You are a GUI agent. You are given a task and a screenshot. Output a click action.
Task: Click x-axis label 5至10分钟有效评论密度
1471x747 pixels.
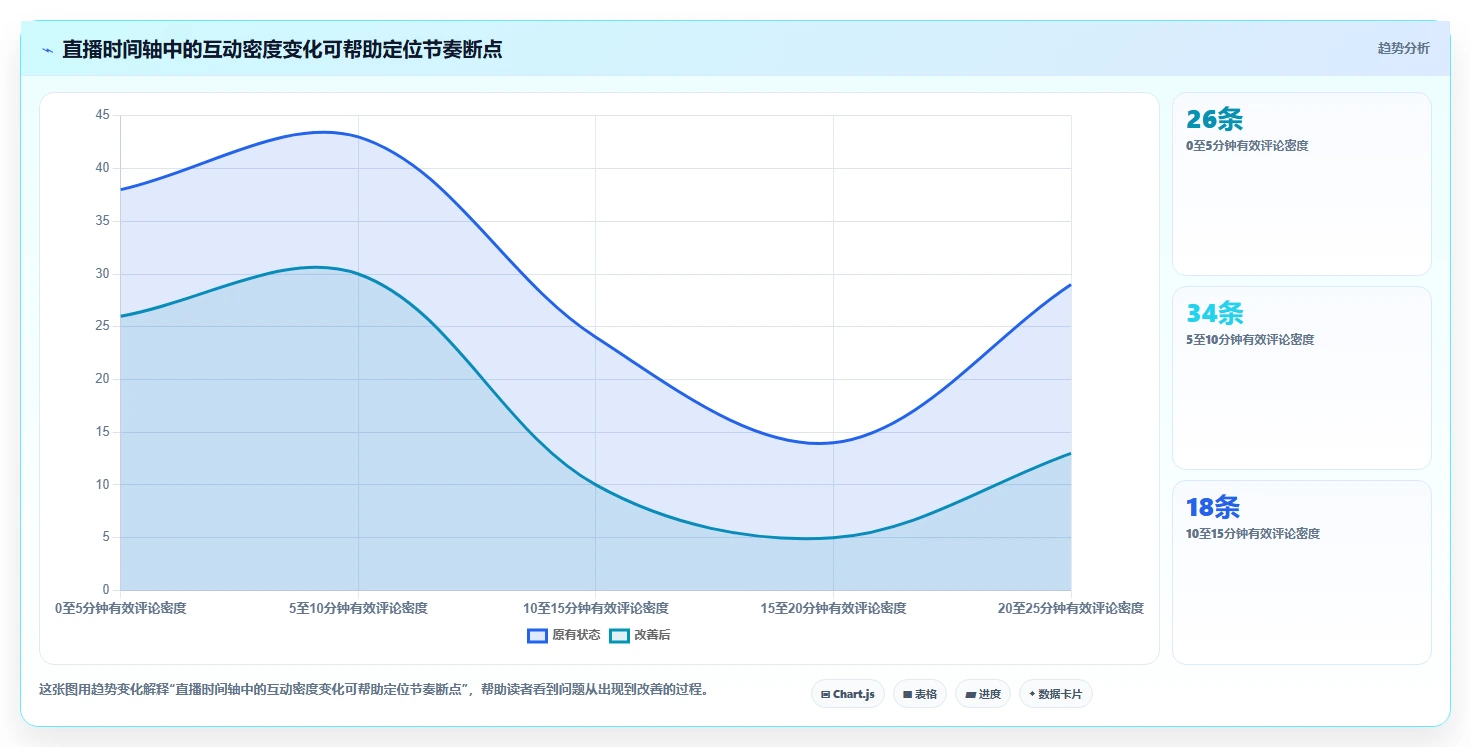tap(358, 608)
